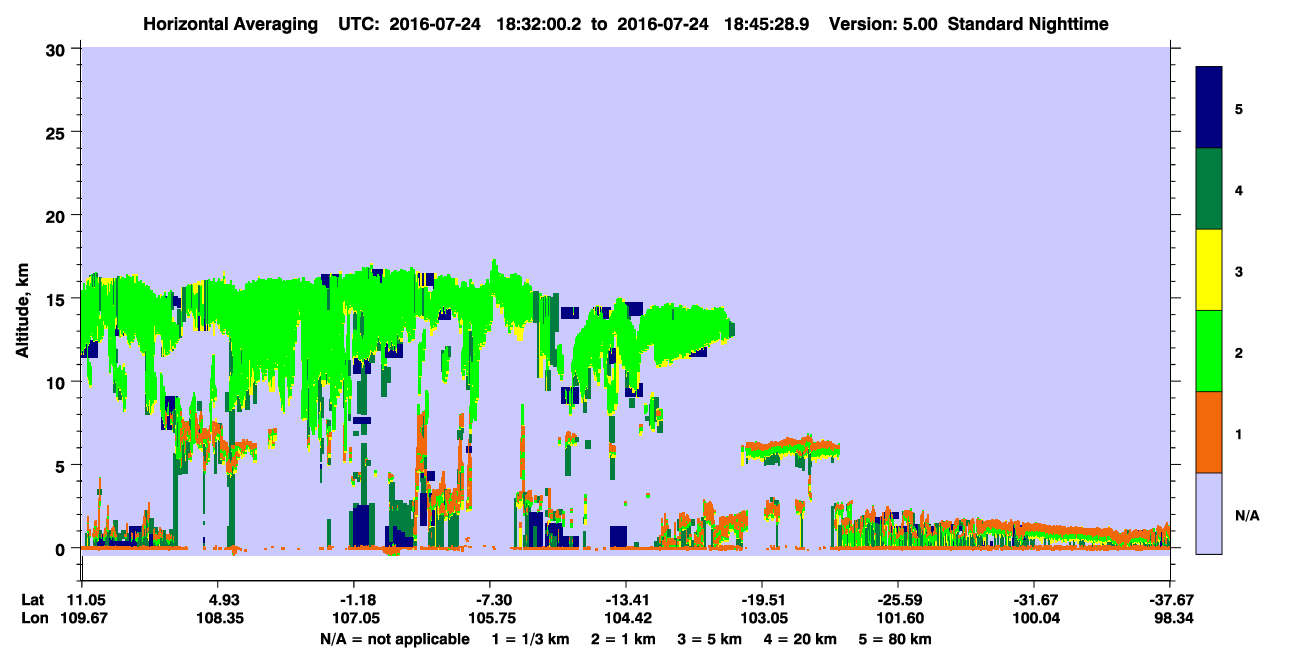Screen dimensions: 1300x667
Task: Click the yellow colorbar segment labeled 3
Action: click(x=1209, y=270)
